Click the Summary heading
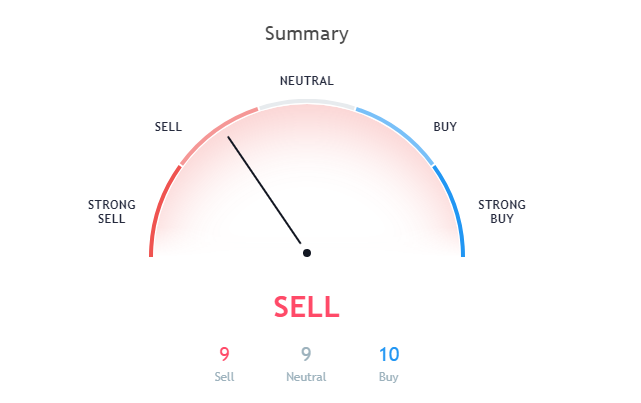This screenshot has width=641, height=403. (307, 34)
